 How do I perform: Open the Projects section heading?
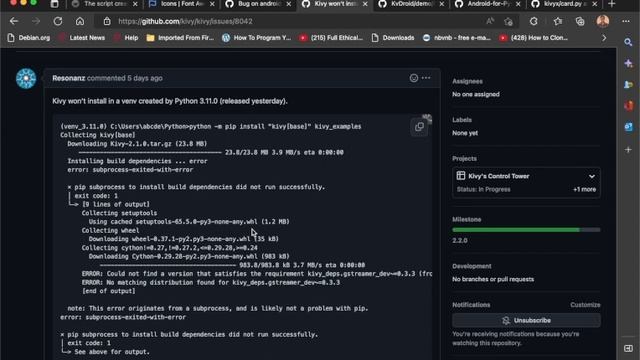point(464,158)
